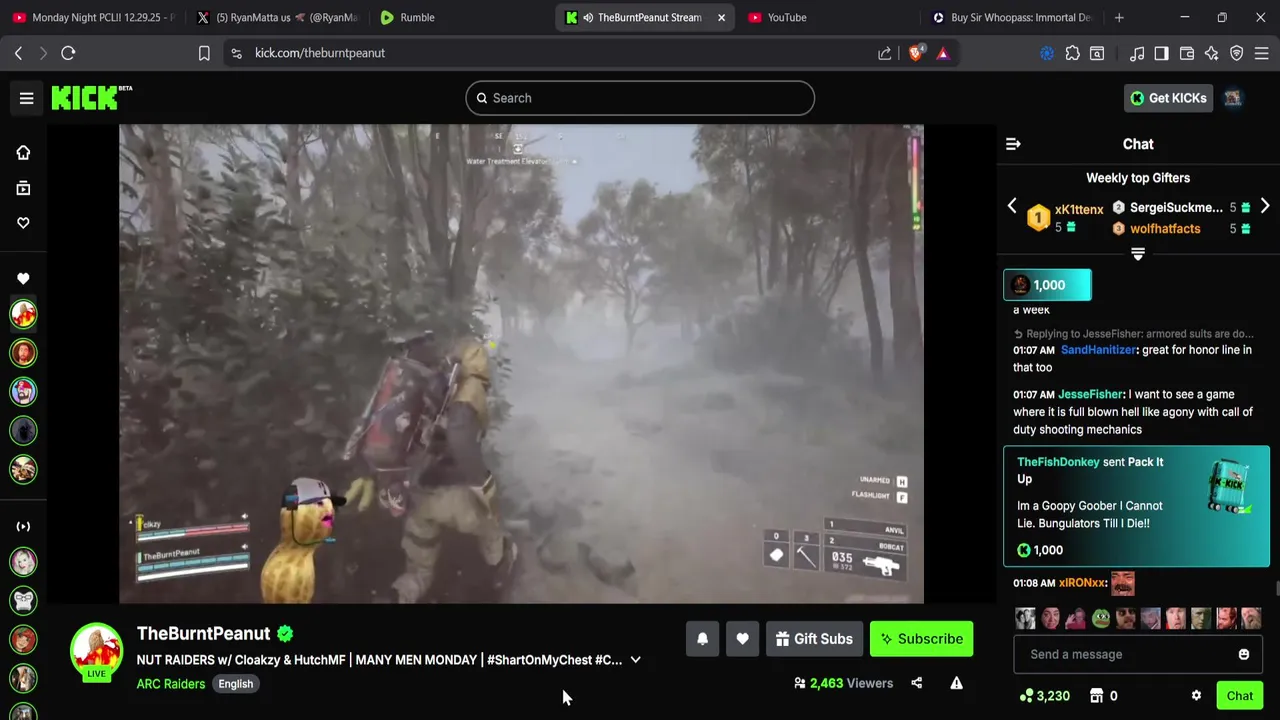Expand the stream title details
Screen dimensions: 1280x720
coord(635,660)
